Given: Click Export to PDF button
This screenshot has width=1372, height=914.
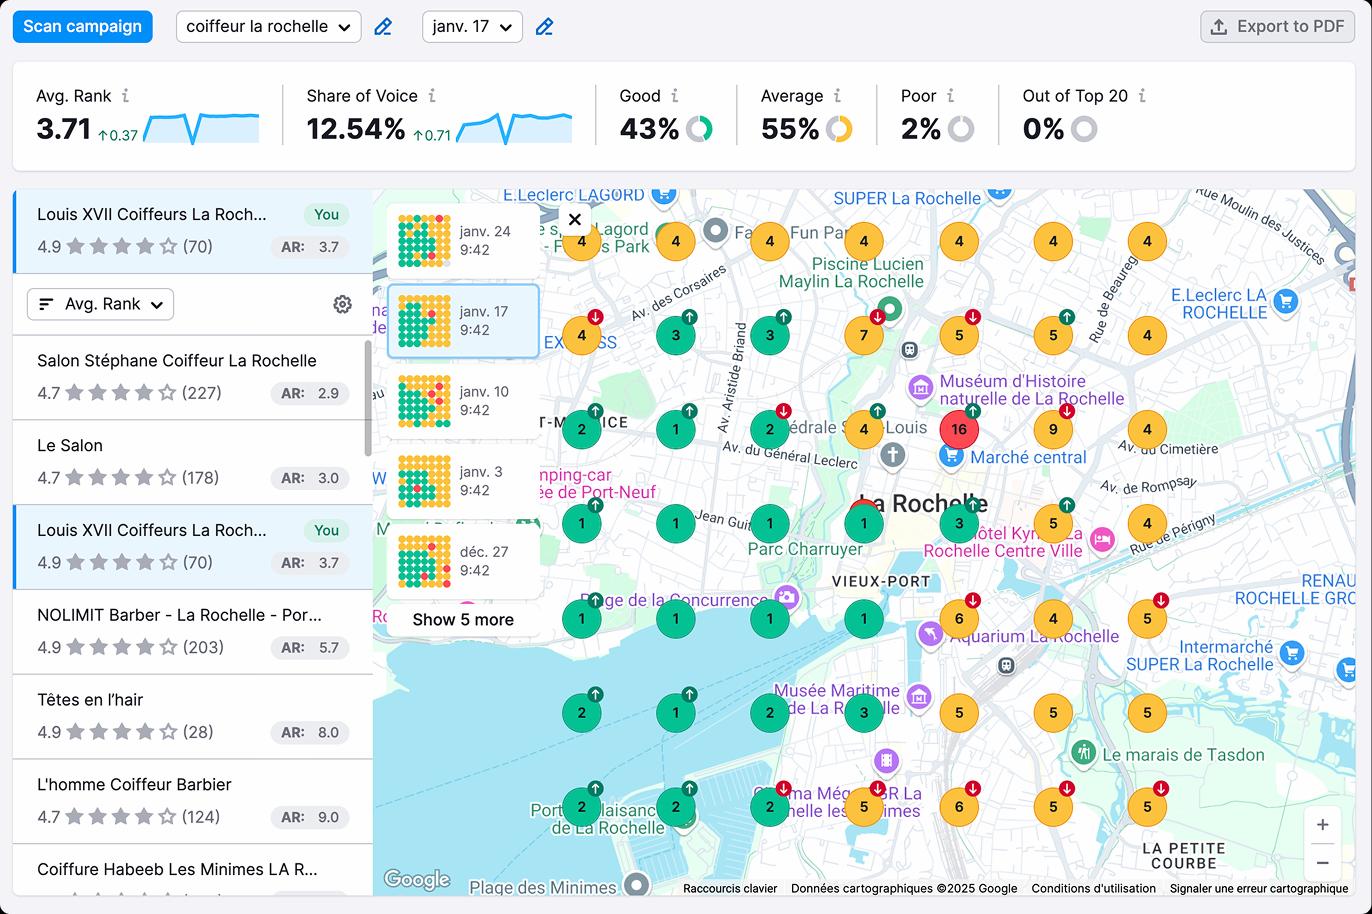Looking at the screenshot, I should 1277,27.
